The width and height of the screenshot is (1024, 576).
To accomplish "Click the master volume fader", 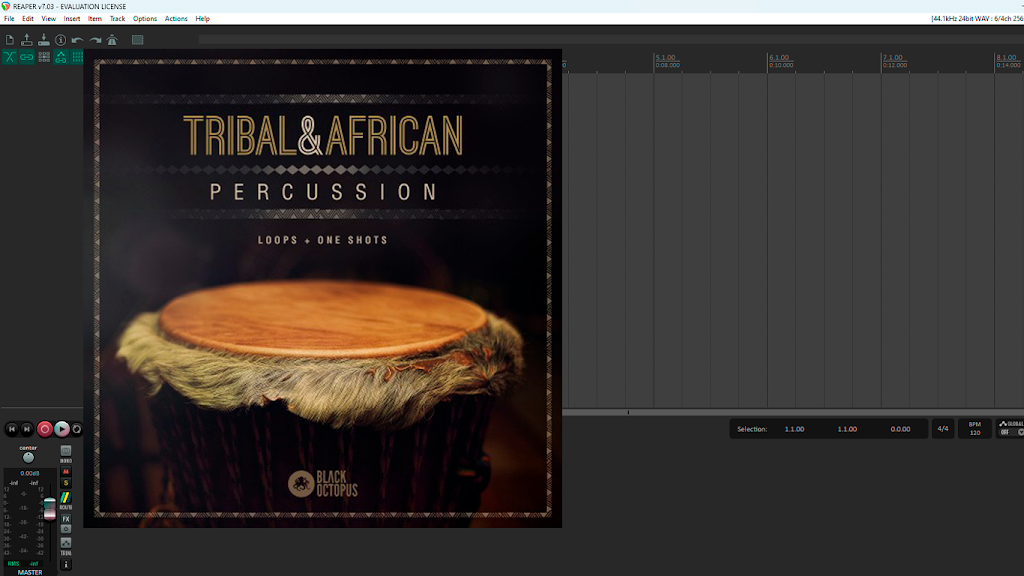I will [50, 509].
